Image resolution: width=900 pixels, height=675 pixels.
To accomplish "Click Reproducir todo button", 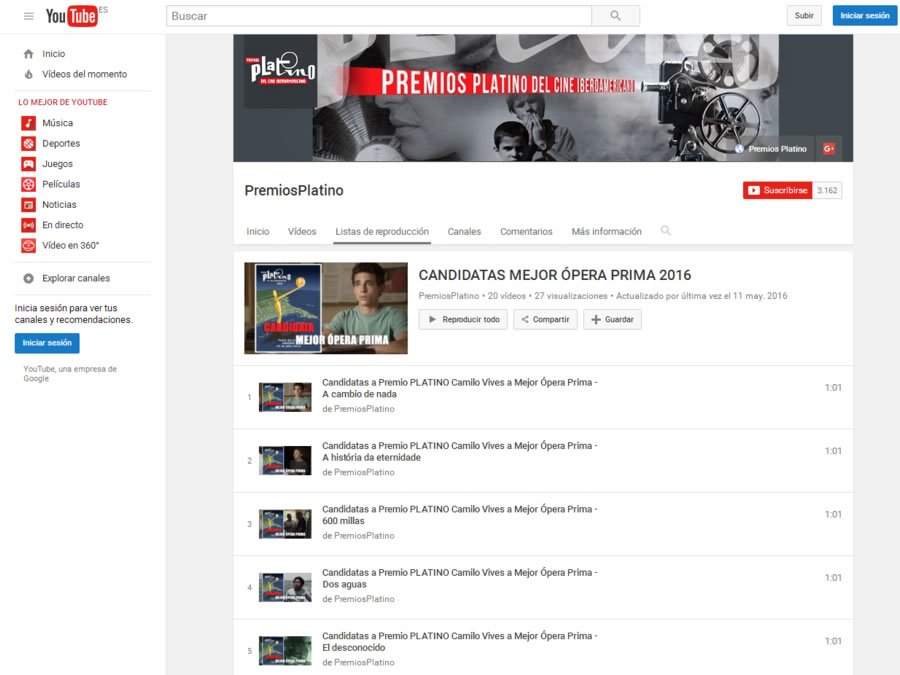I will point(463,320).
